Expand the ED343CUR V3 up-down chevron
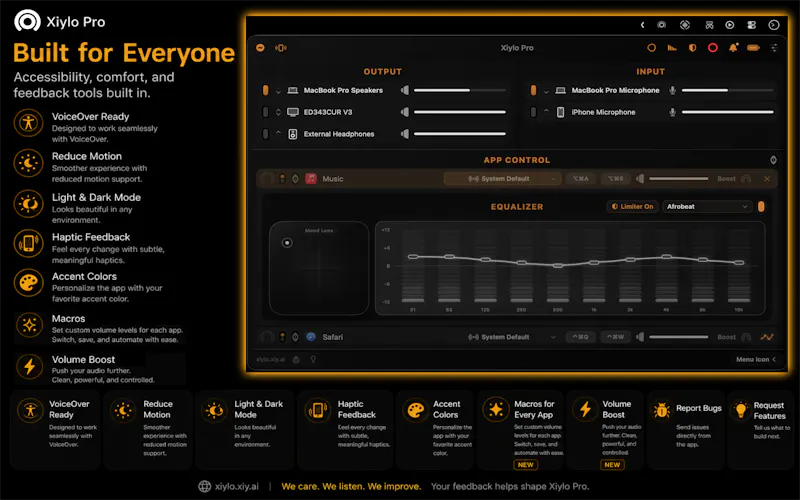The width and height of the screenshot is (800, 500). click(278, 112)
